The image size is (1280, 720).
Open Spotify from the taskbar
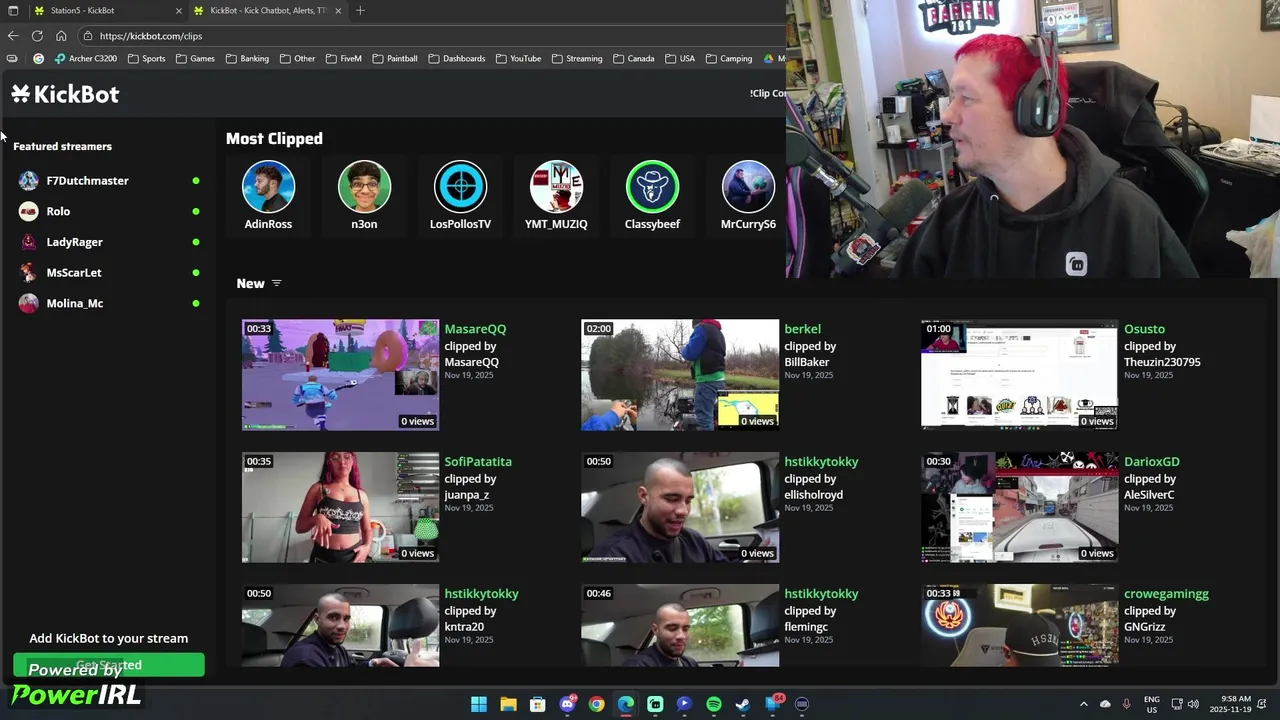pos(714,704)
